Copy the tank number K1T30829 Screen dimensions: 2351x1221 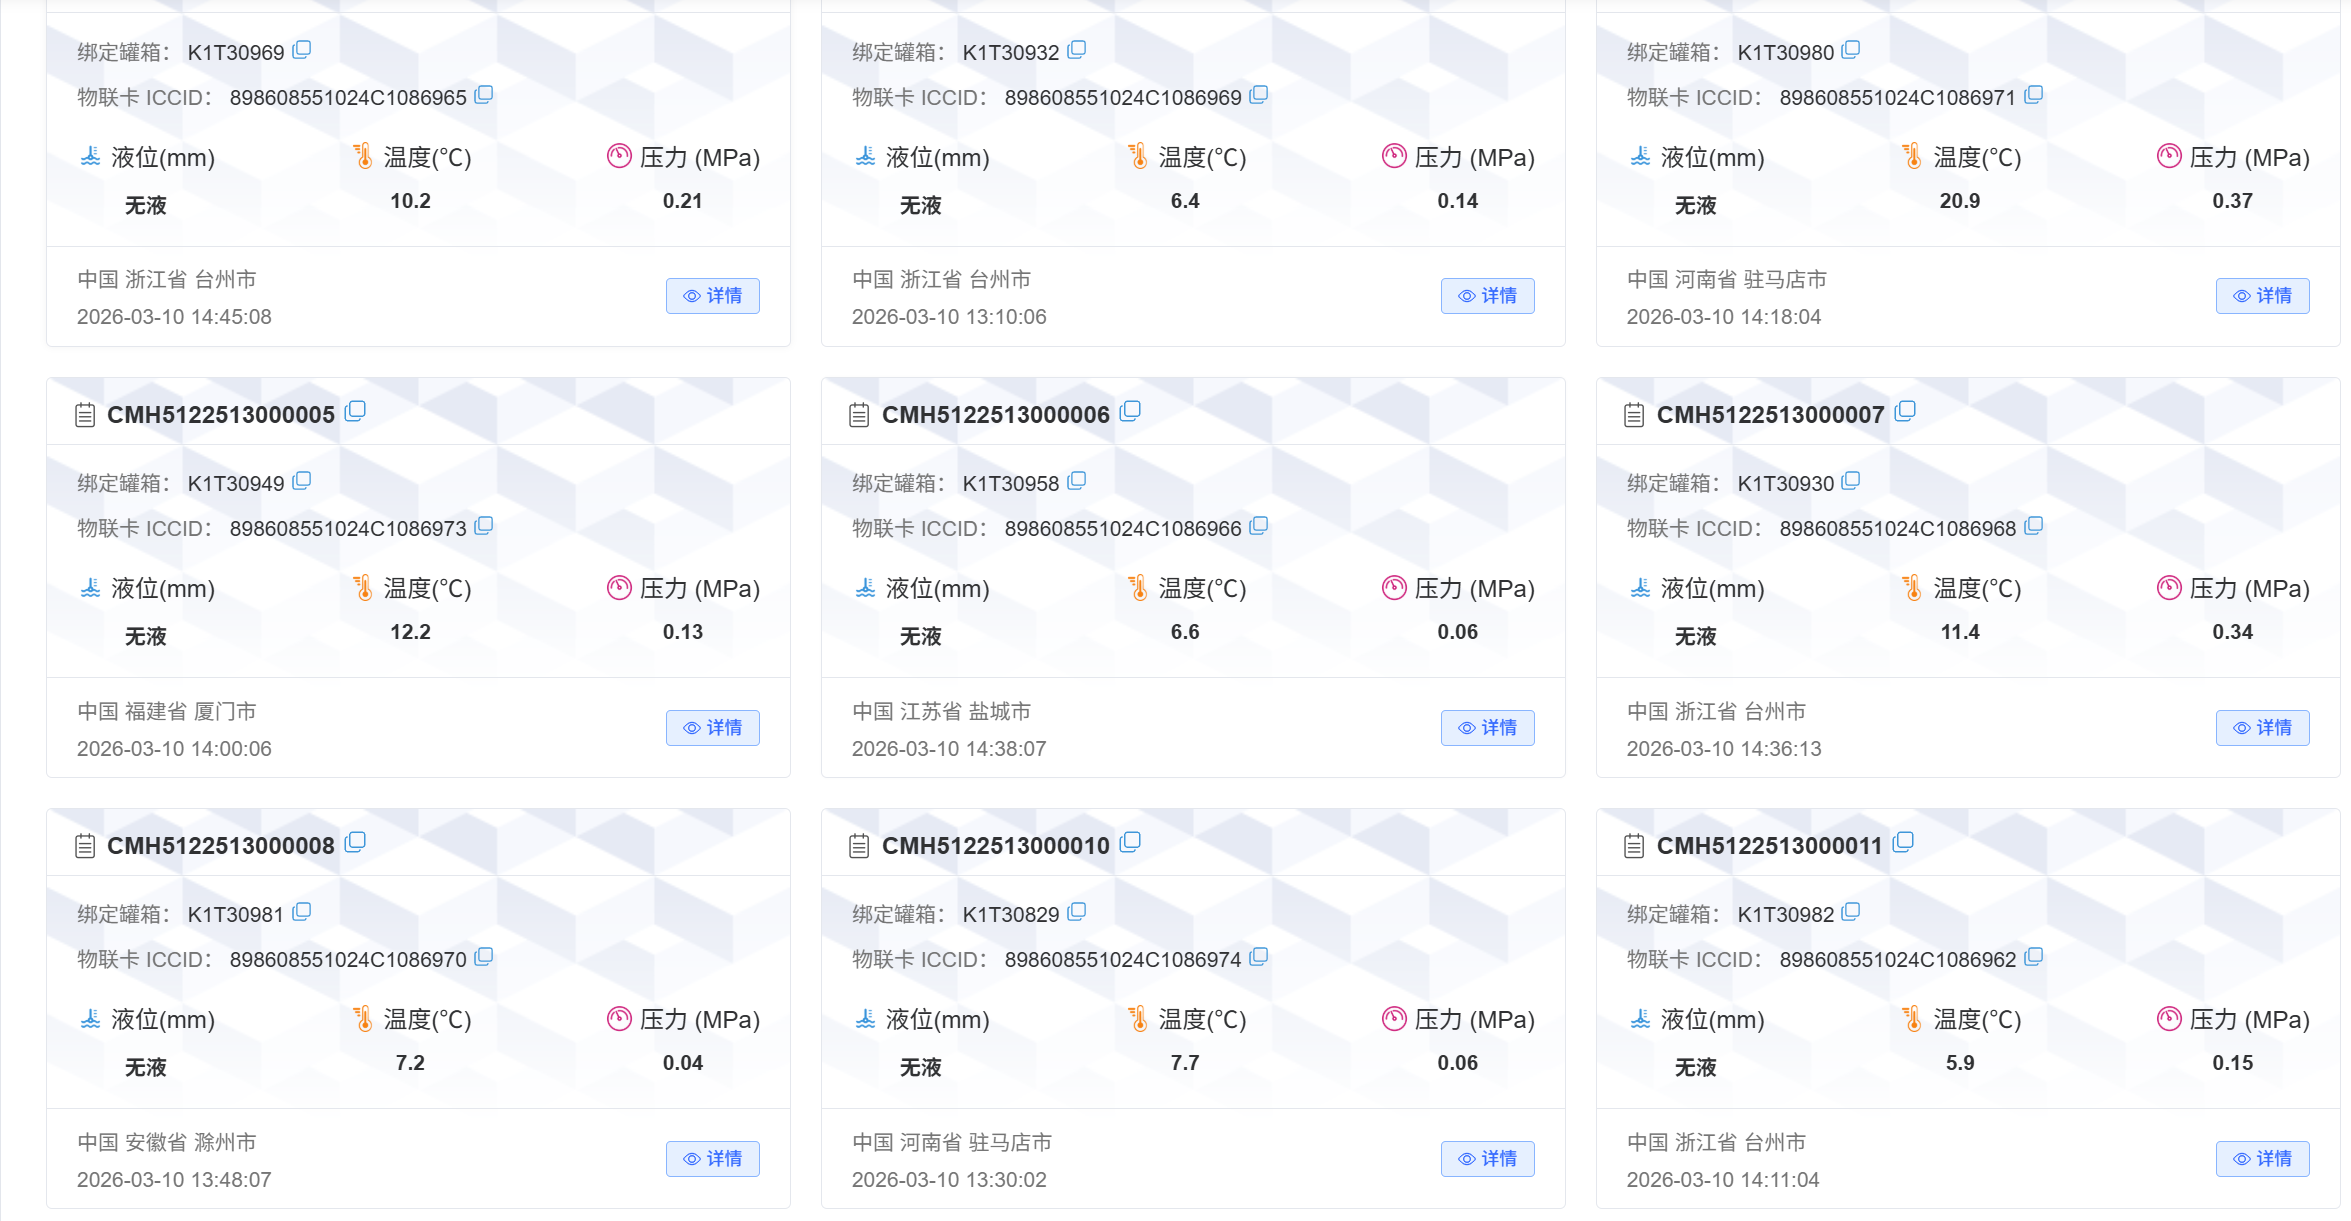[x=1076, y=911]
